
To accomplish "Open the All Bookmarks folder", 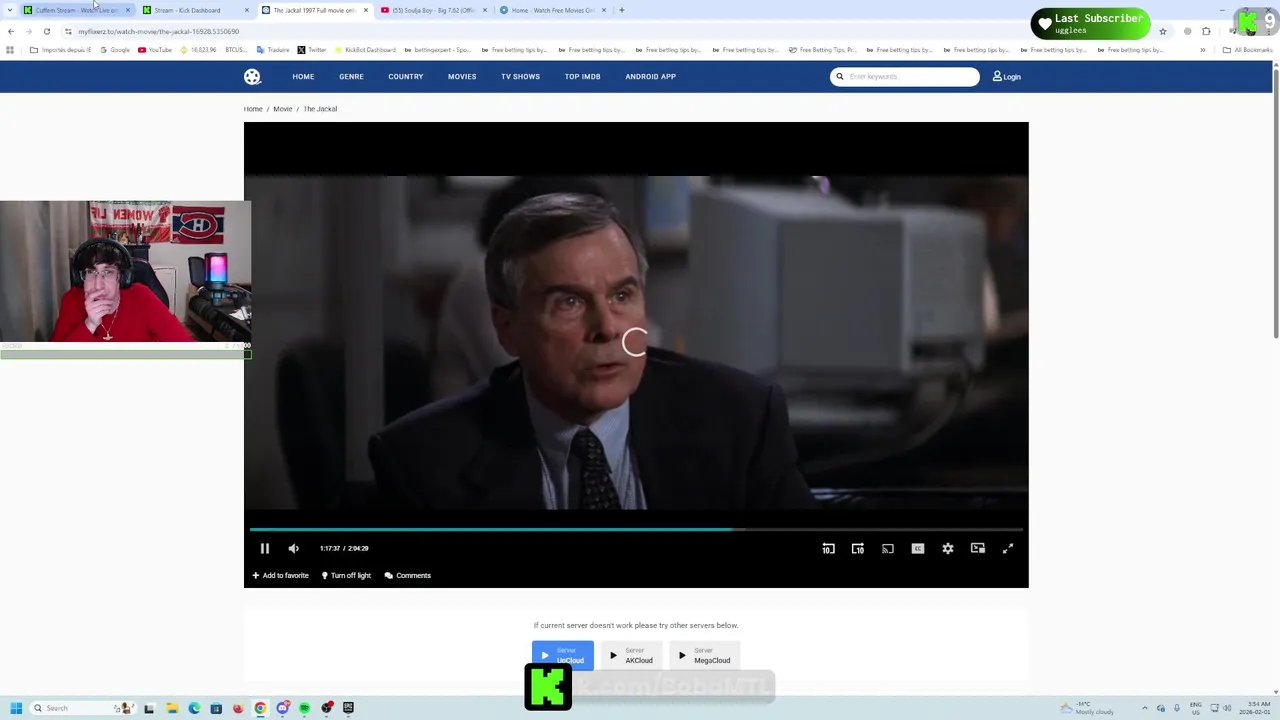I will 1248,50.
